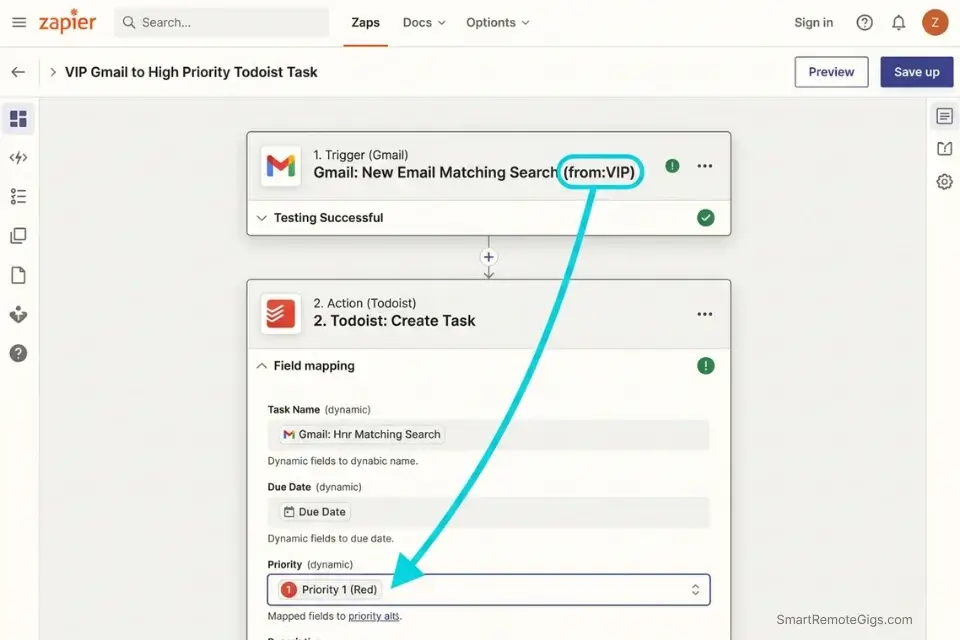Open the guide book icon on right
The image size is (960, 640).
pos(944,149)
